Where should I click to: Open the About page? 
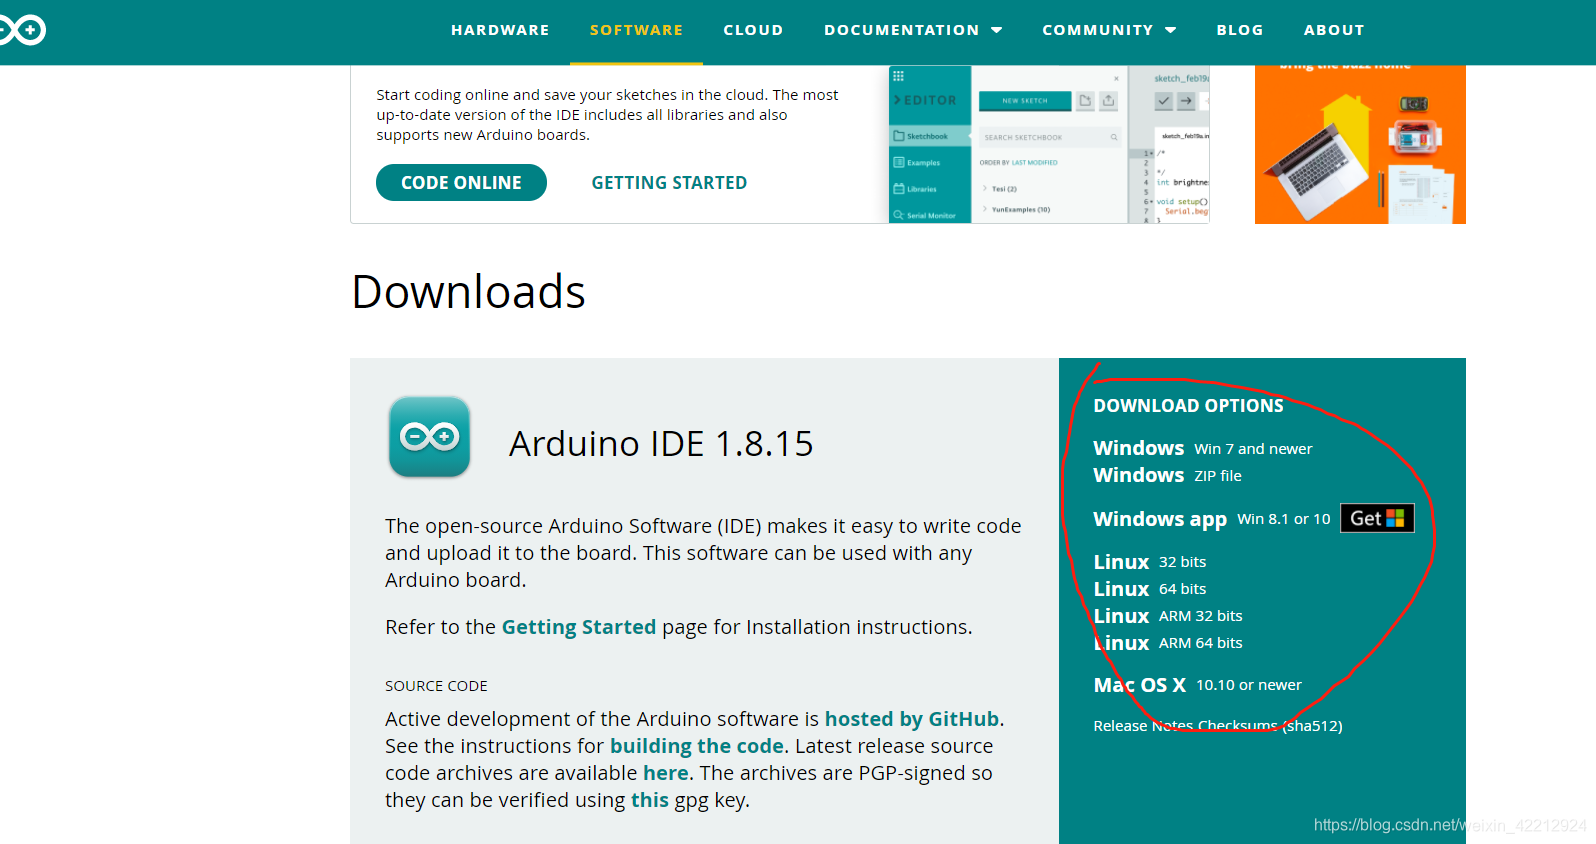pyautogui.click(x=1333, y=30)
